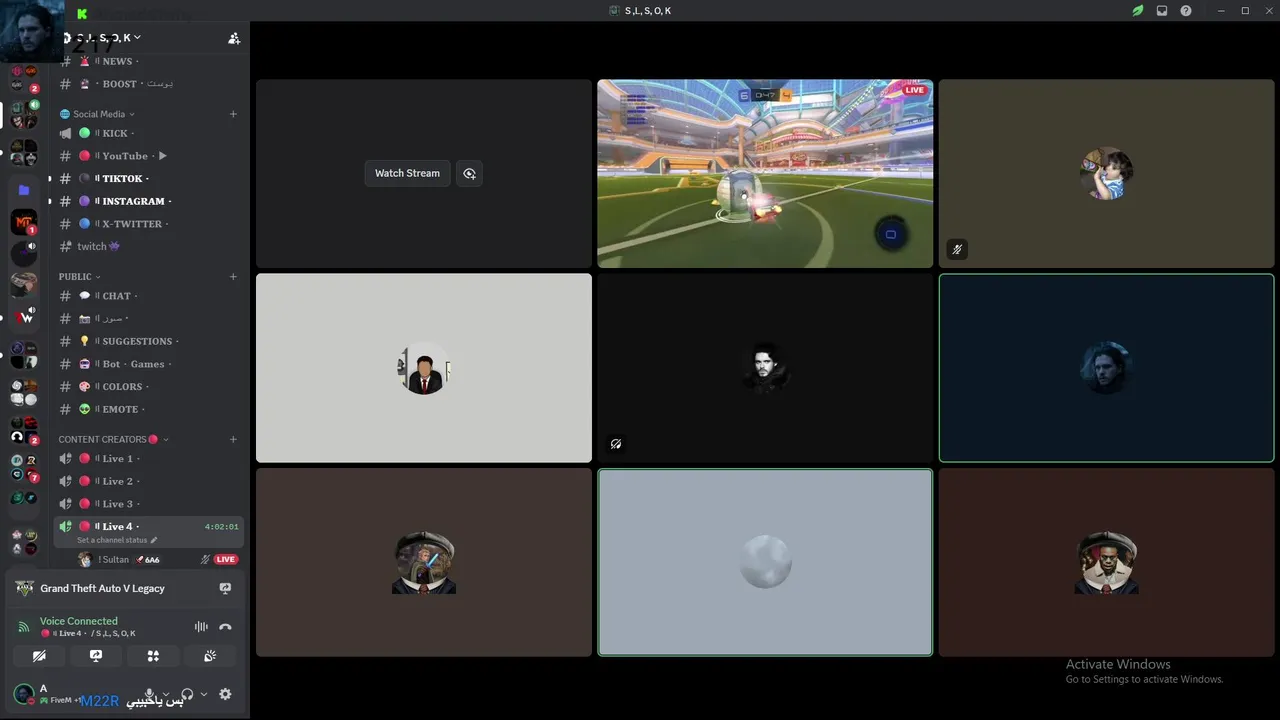1280x720 pixels.
Task: Disconnect from voice with phone icon
Action: (225, 627)
